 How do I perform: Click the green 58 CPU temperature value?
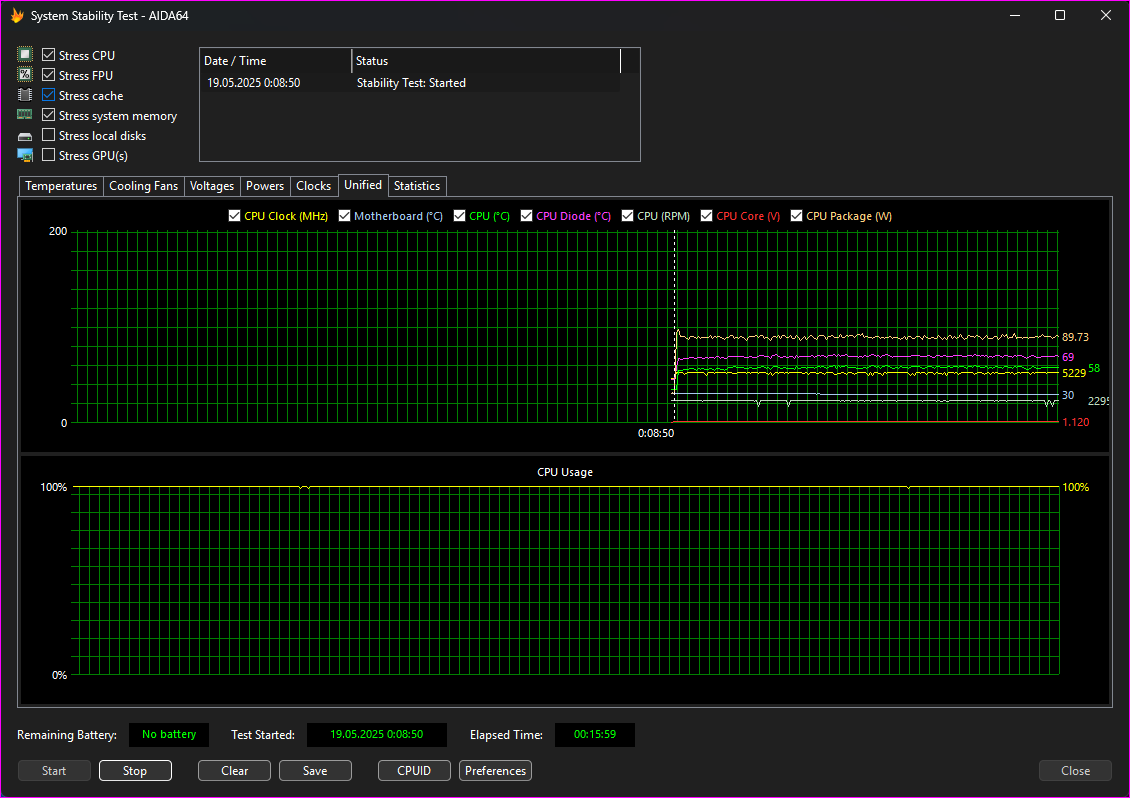tap(1094, 368)
